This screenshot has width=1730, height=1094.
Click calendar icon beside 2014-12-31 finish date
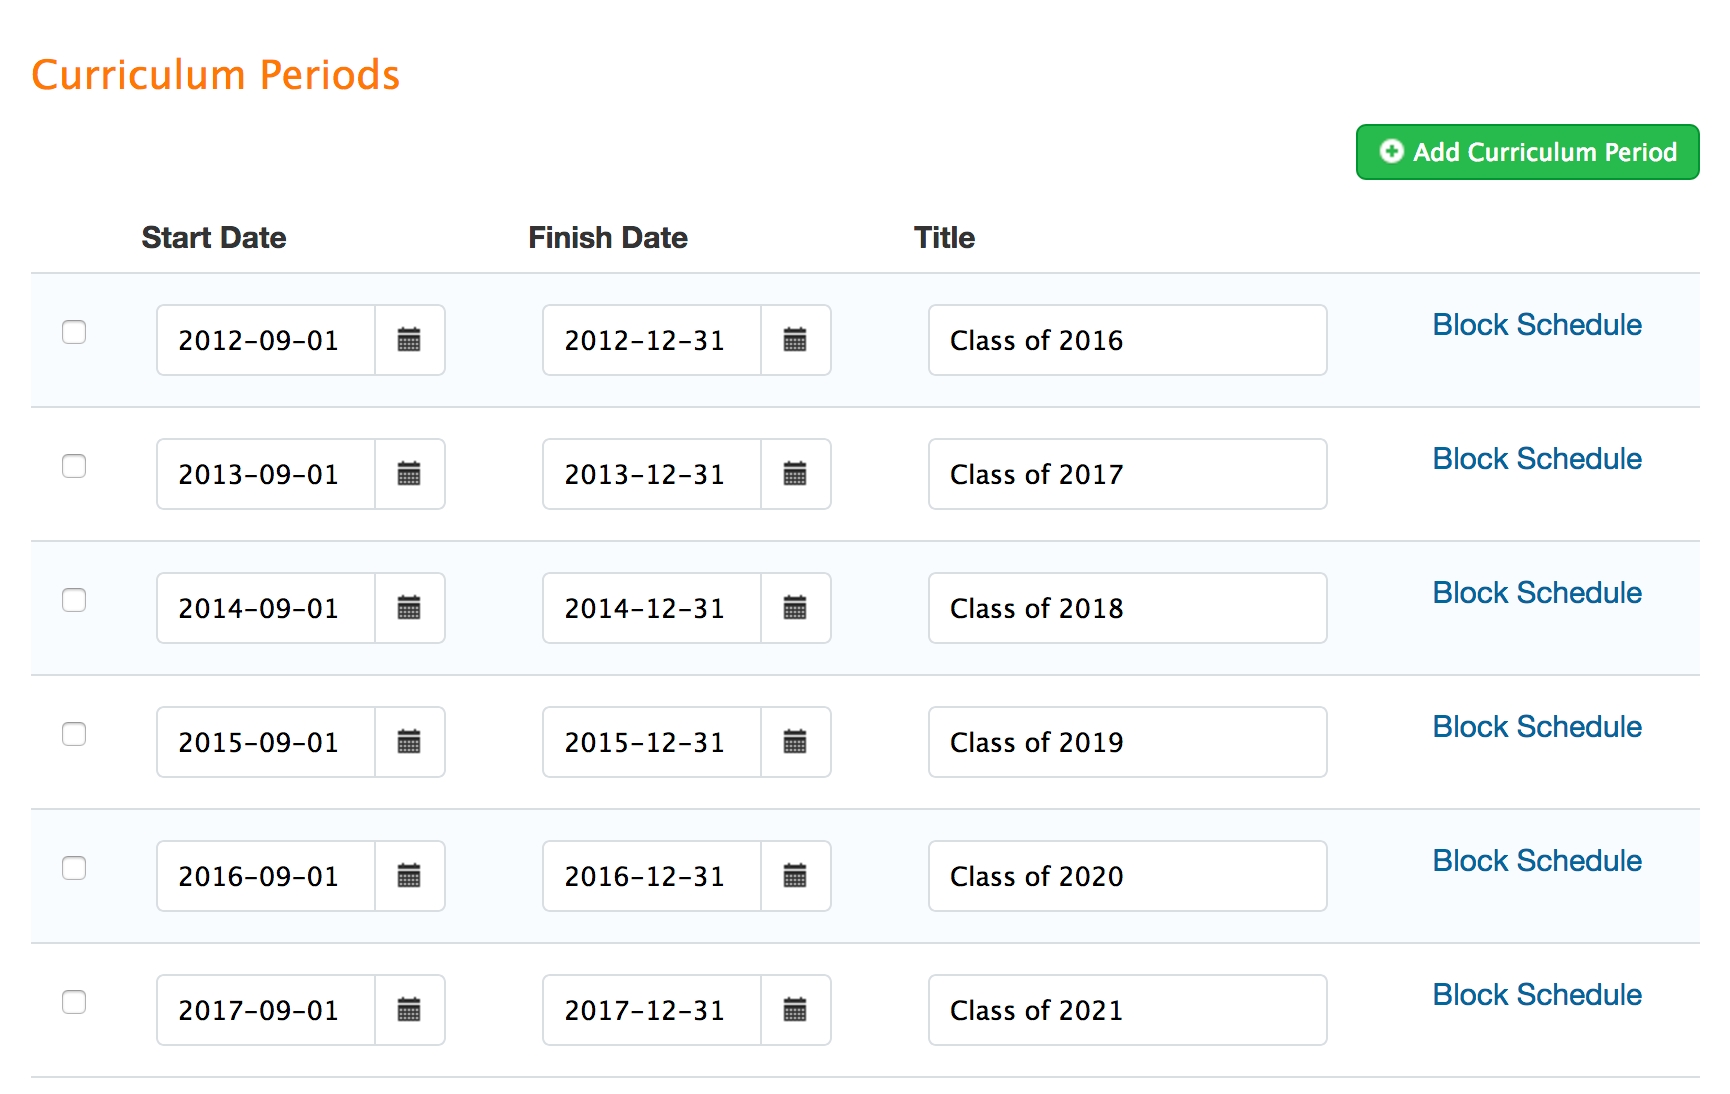click(795, 608)
